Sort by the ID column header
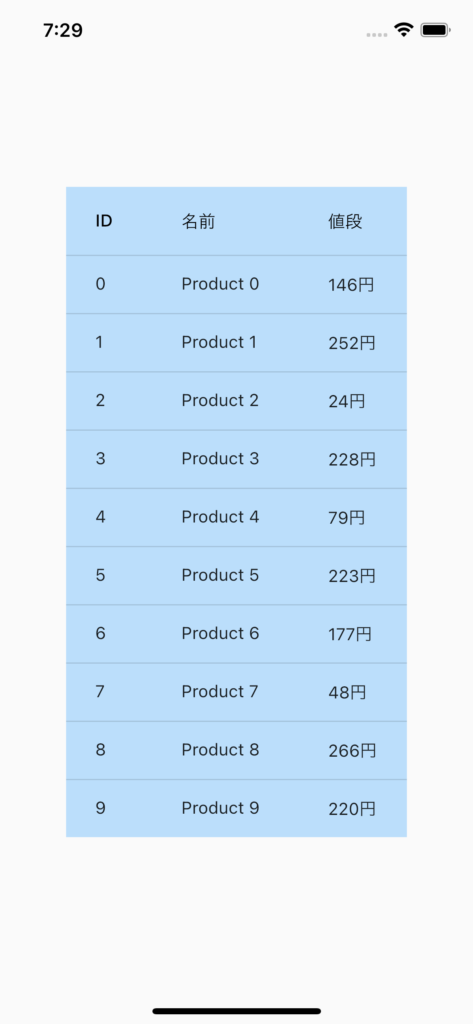Screen dimensions: 473x1024 104,221
